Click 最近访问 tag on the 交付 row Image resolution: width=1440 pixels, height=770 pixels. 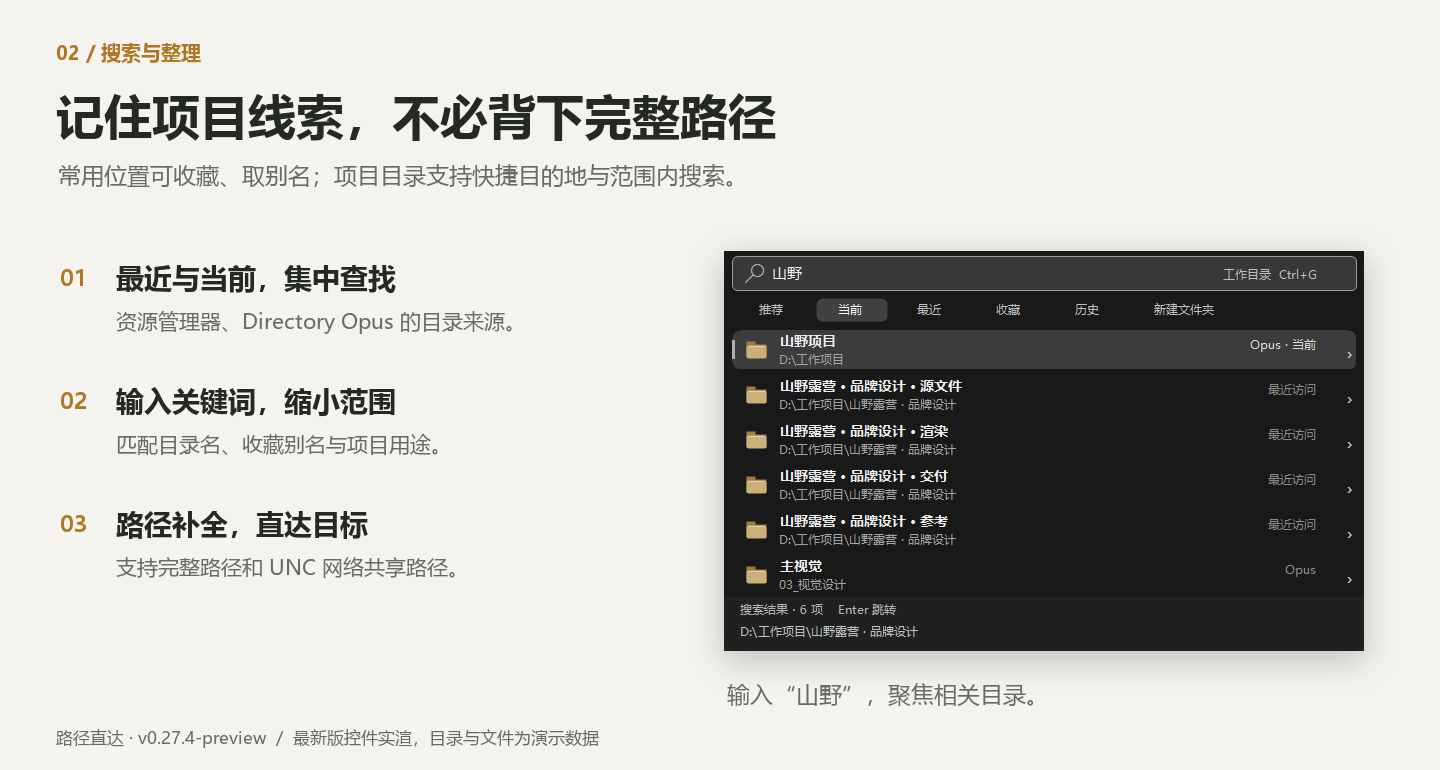[x=1292, y=480]
